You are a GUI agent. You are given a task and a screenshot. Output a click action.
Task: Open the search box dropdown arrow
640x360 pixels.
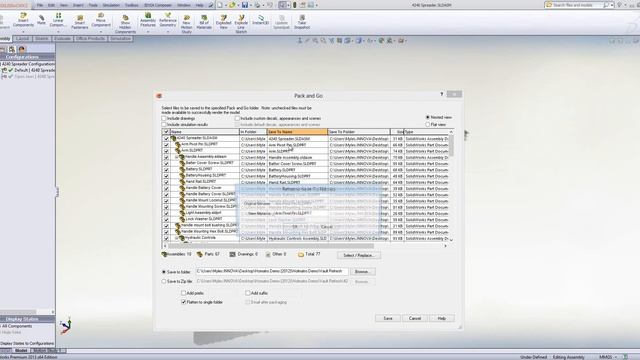[x=612, y=5]
